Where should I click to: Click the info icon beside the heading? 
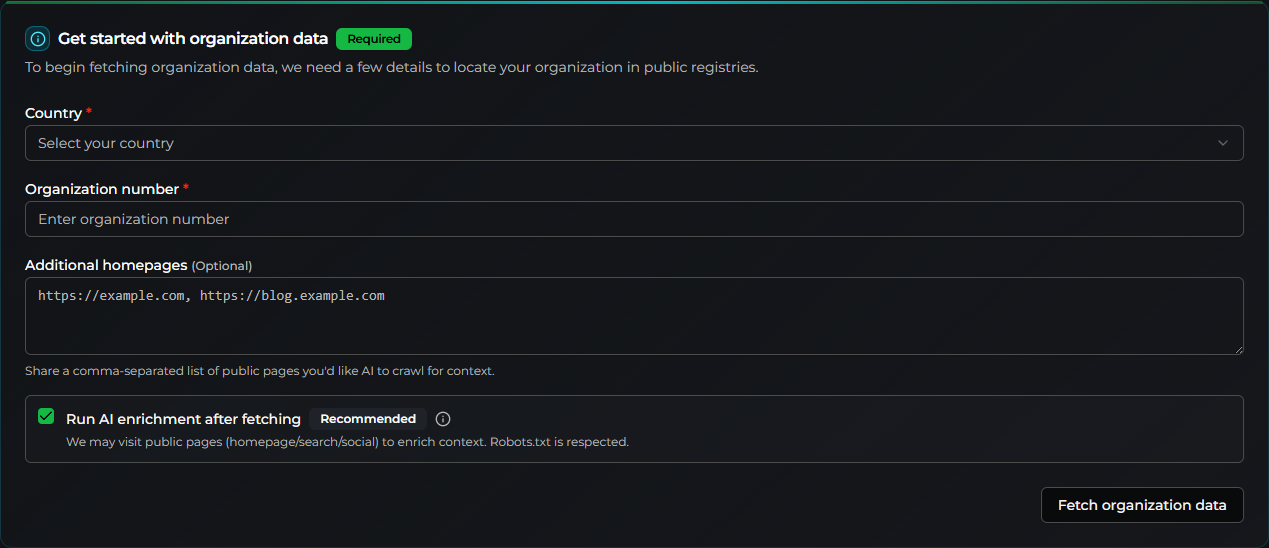click(38, 39)
